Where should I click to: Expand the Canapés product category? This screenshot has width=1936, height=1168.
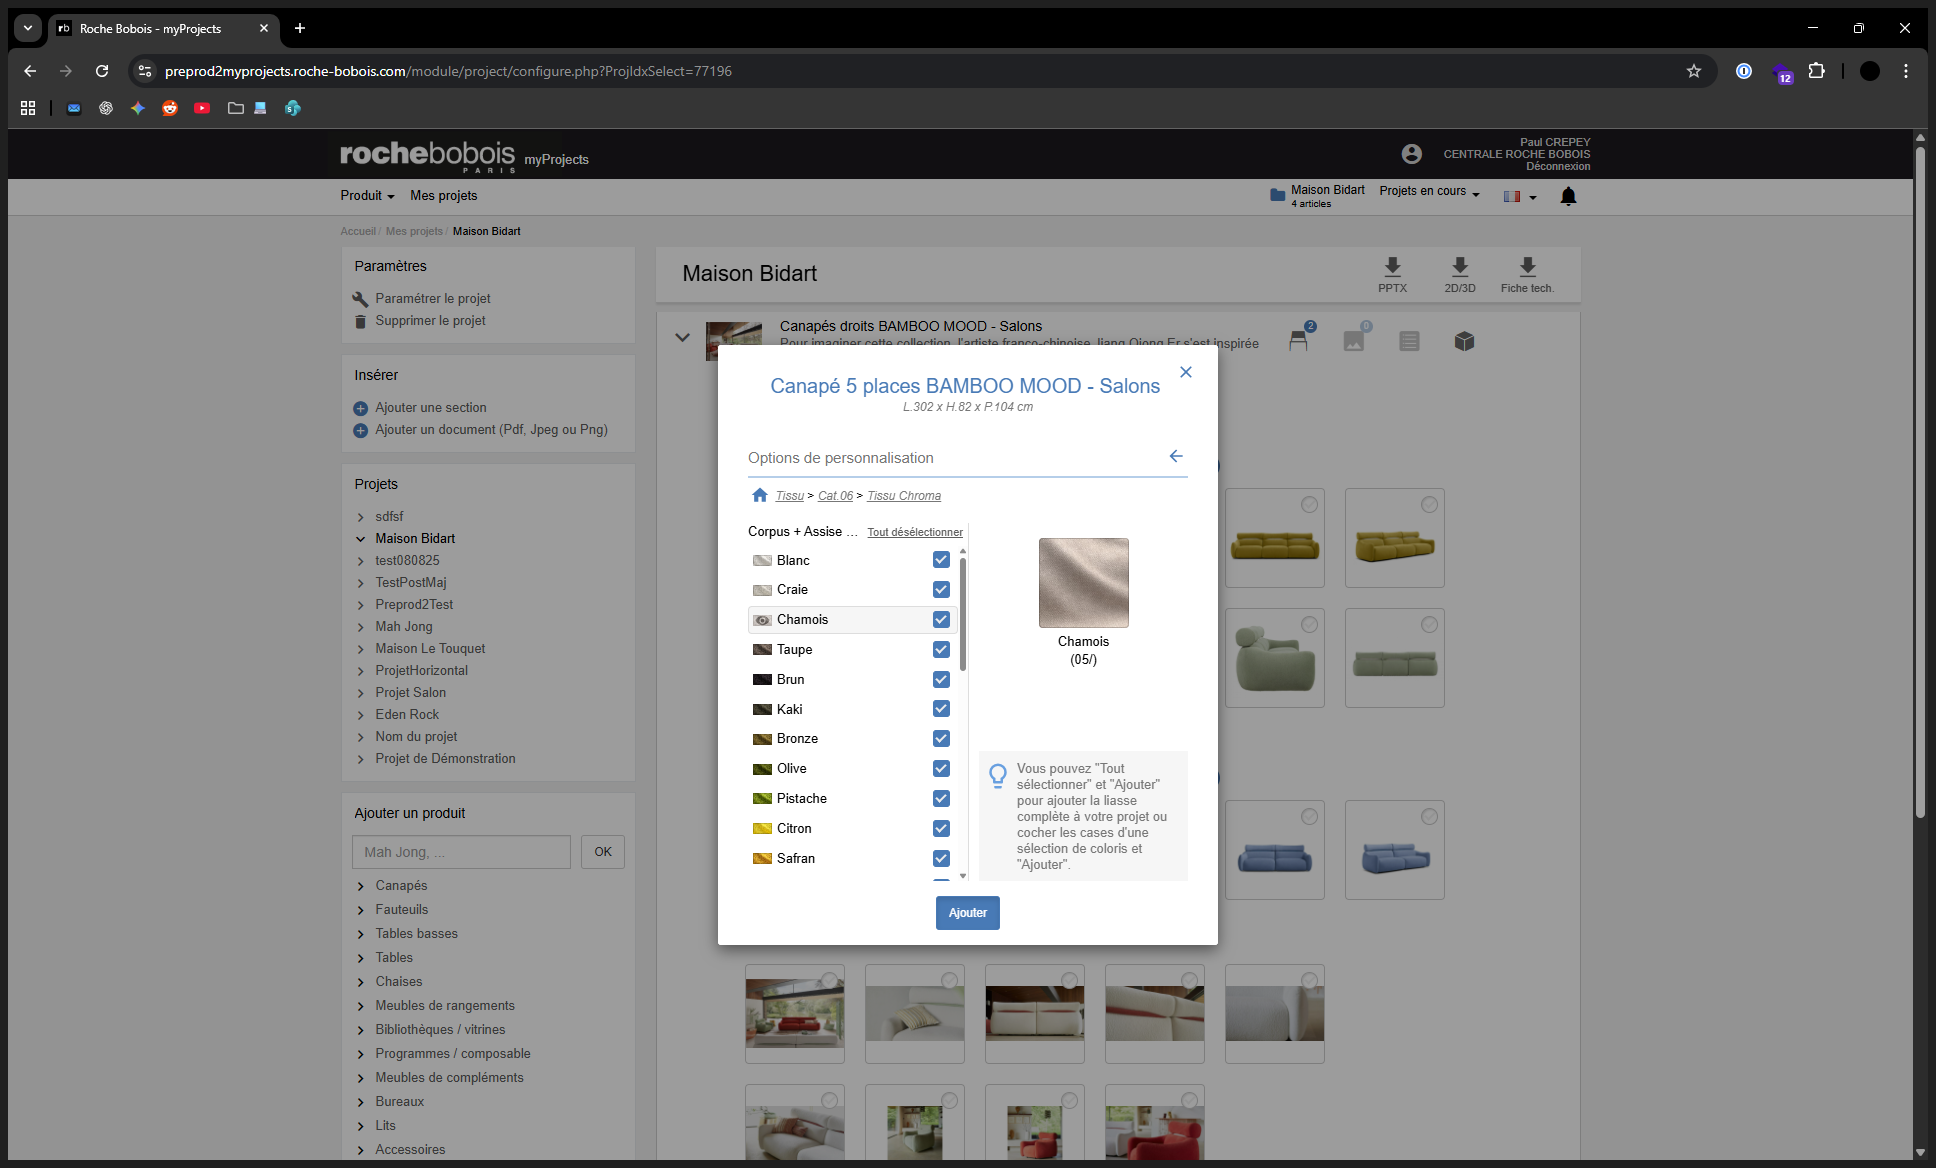pos(401,886)
